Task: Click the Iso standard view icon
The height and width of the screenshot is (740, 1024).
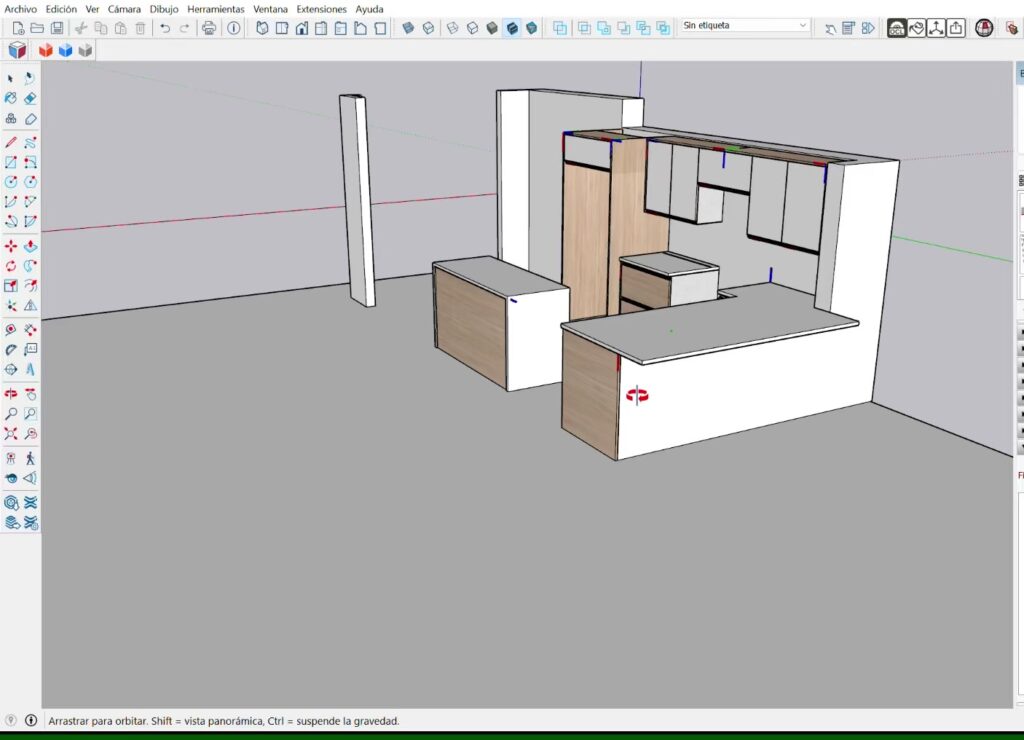Action: tap(262, 28)
